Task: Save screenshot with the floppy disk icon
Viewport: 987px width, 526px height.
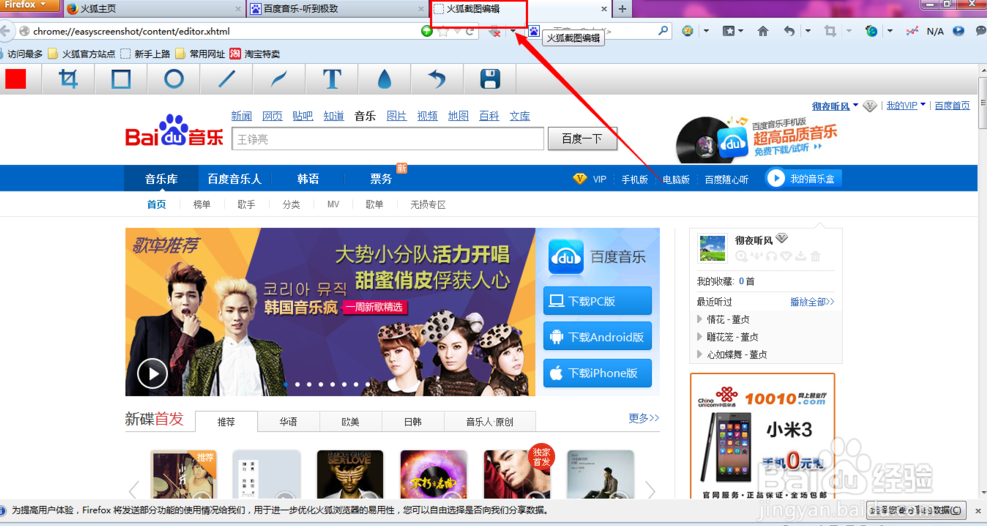Action: [490, 79]
